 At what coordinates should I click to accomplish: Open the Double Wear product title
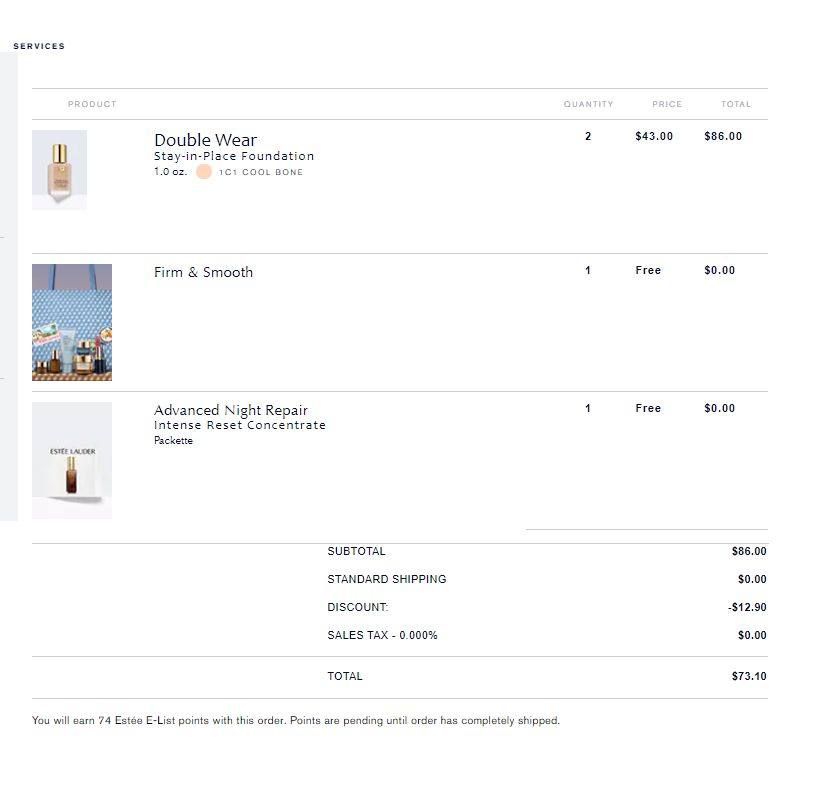(205, 140)
